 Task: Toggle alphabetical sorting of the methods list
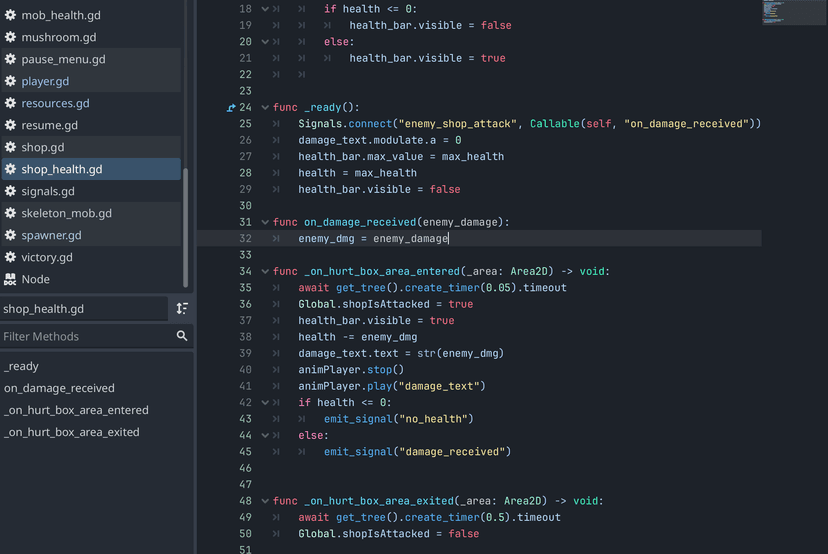(x=182, y=309)
